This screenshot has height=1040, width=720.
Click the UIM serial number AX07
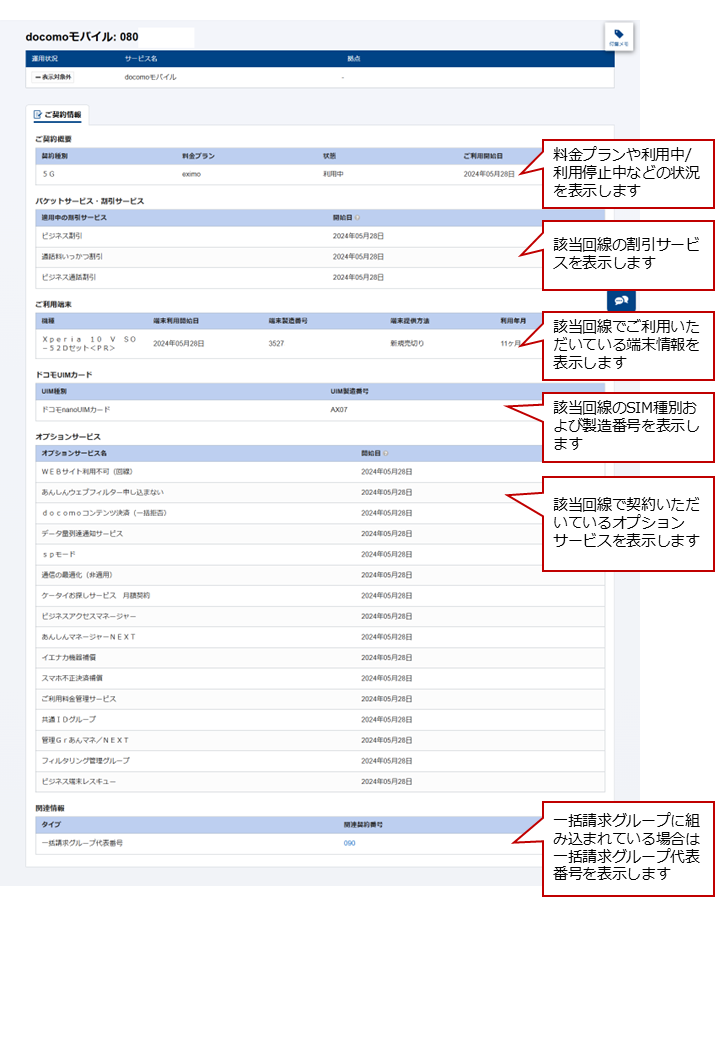pyautogui.click(x=339, y=410)
